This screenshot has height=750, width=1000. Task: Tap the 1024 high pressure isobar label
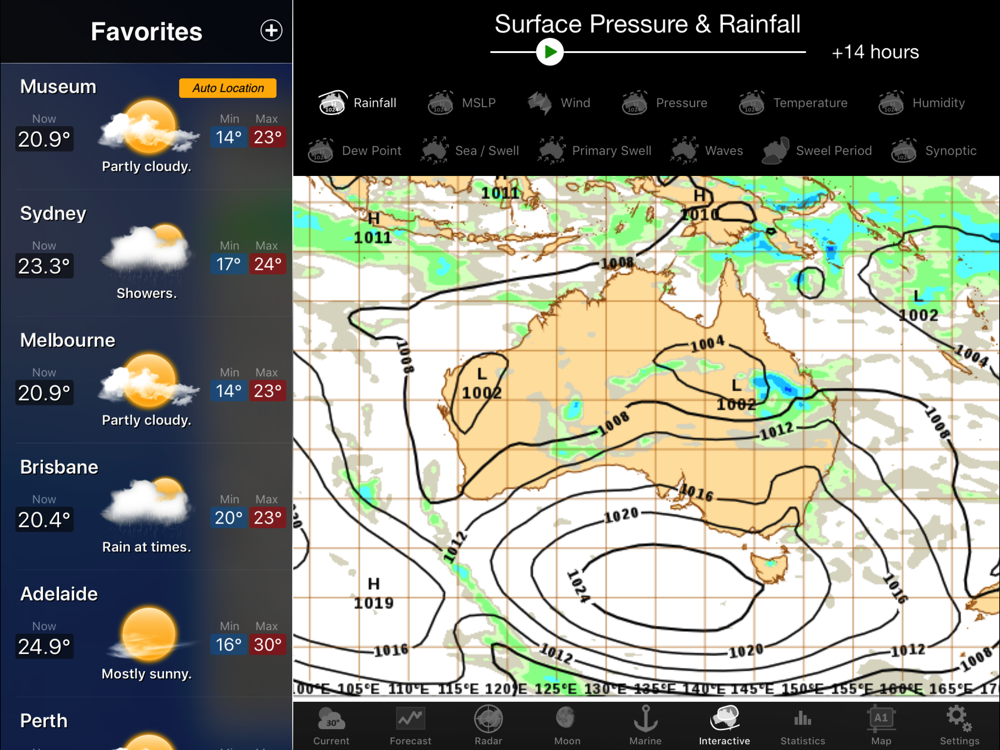pos(578,586)
